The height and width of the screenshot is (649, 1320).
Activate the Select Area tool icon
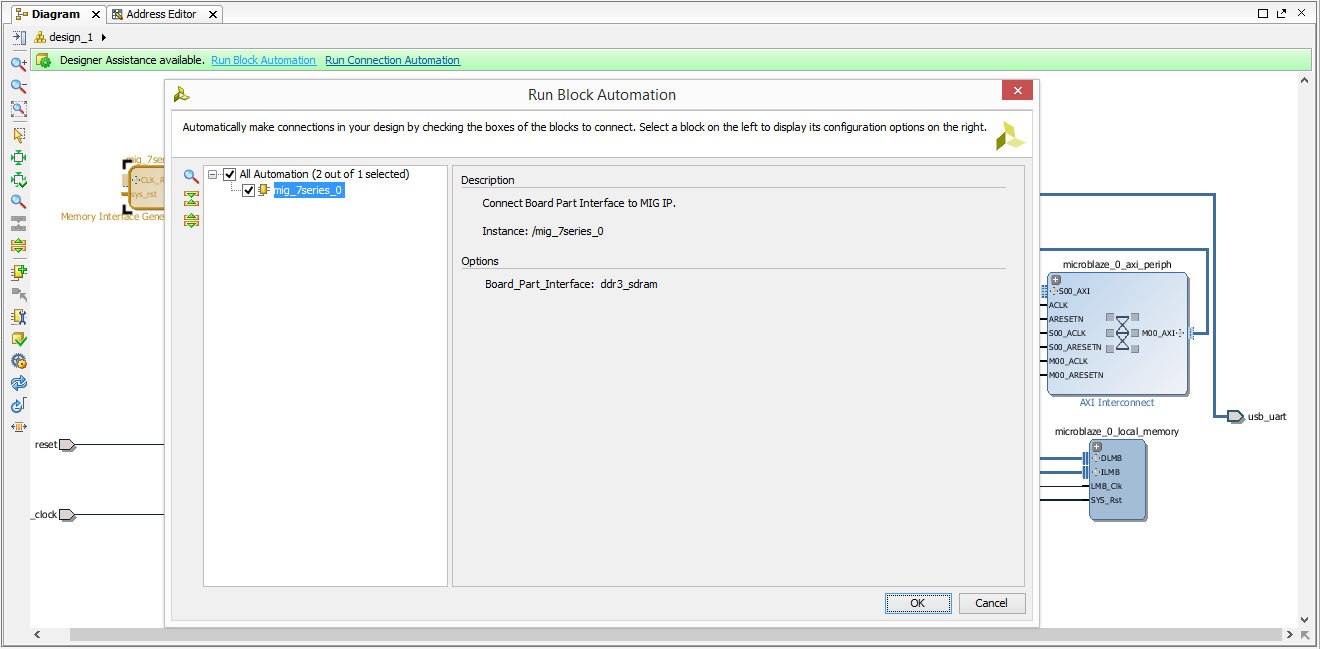(x=18, y=134)
